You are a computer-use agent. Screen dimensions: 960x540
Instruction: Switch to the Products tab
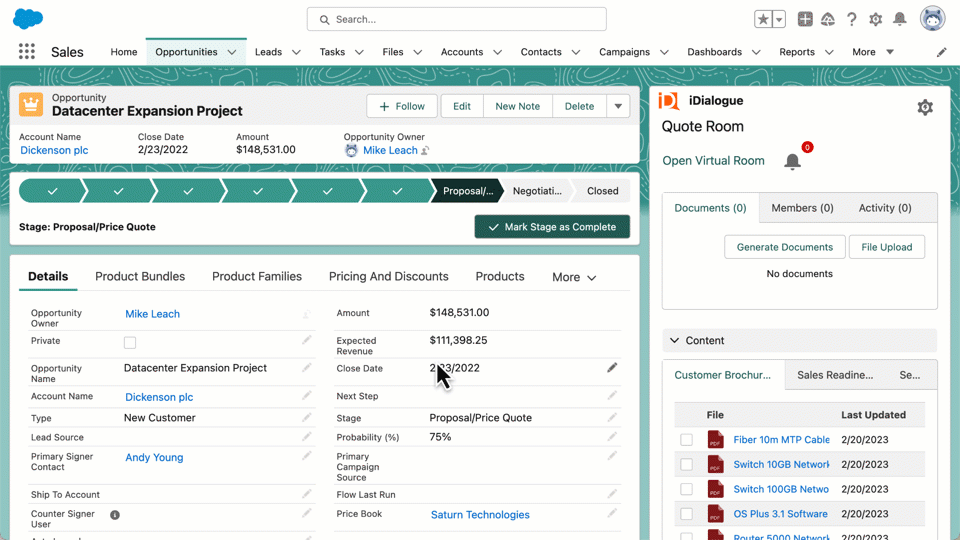[500, 276]
